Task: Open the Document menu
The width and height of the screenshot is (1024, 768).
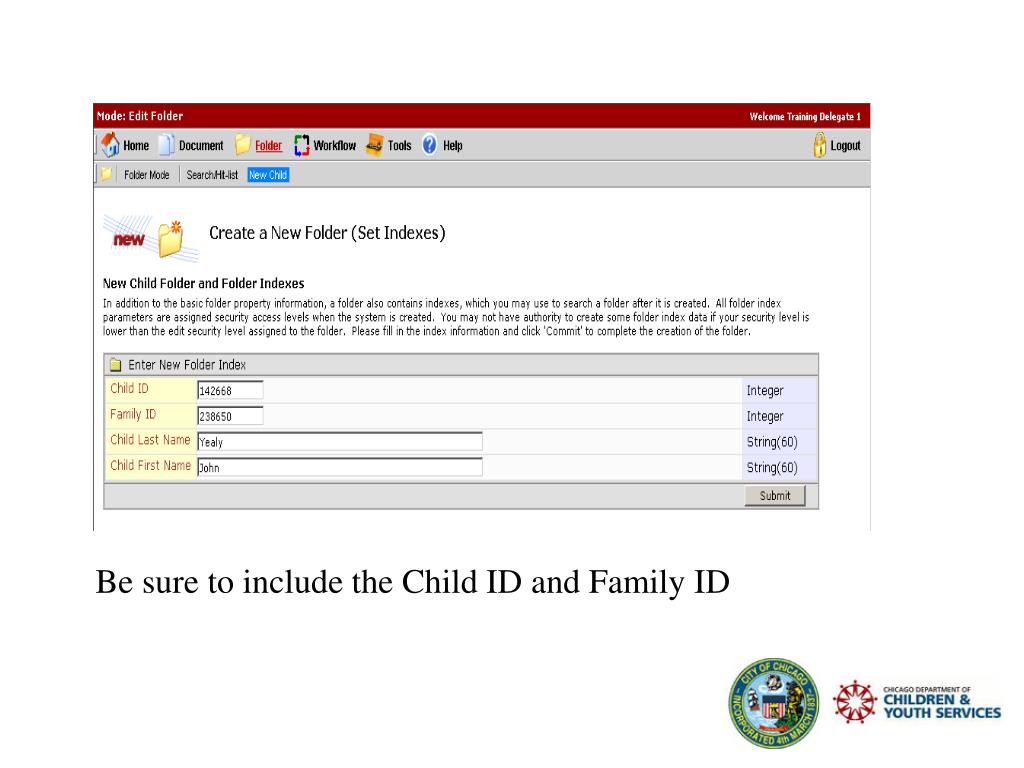Action: [x=201, y=146]
